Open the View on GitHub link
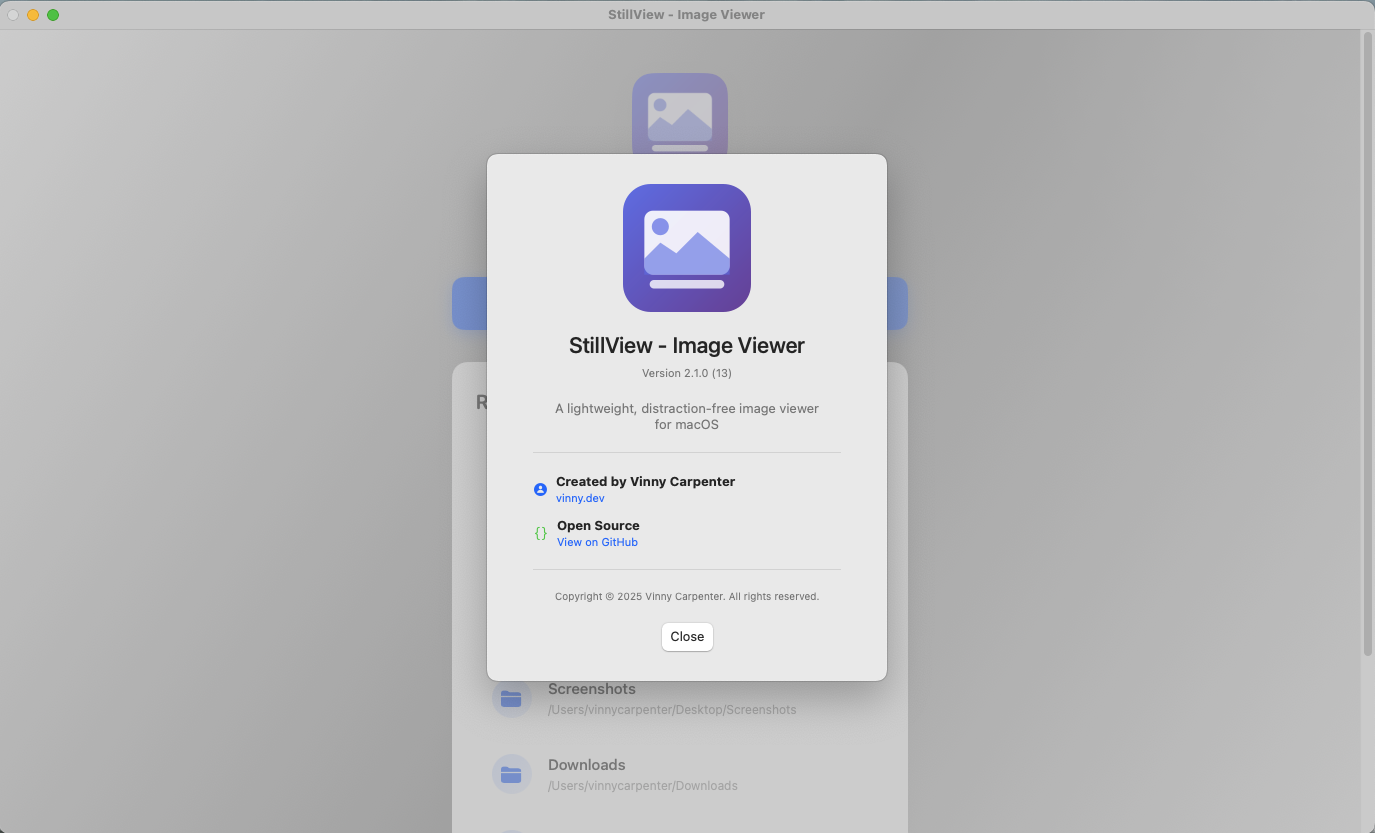The height and width of the screenshot is (833, 1375). 597,542
